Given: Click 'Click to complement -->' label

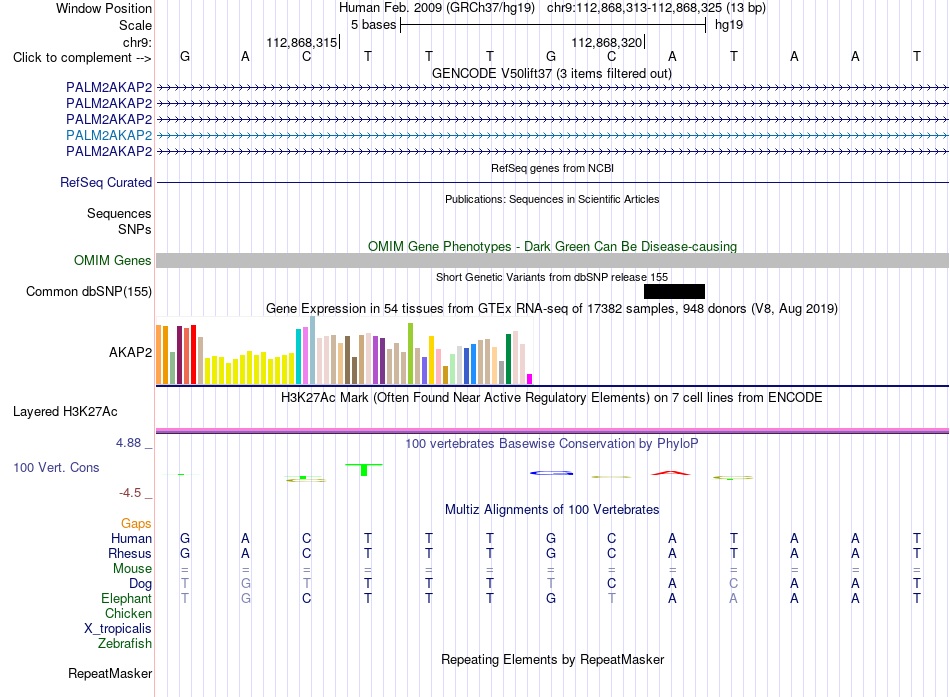Looking at the screenshot, I should pyautogui.click(x=82, y=58).
